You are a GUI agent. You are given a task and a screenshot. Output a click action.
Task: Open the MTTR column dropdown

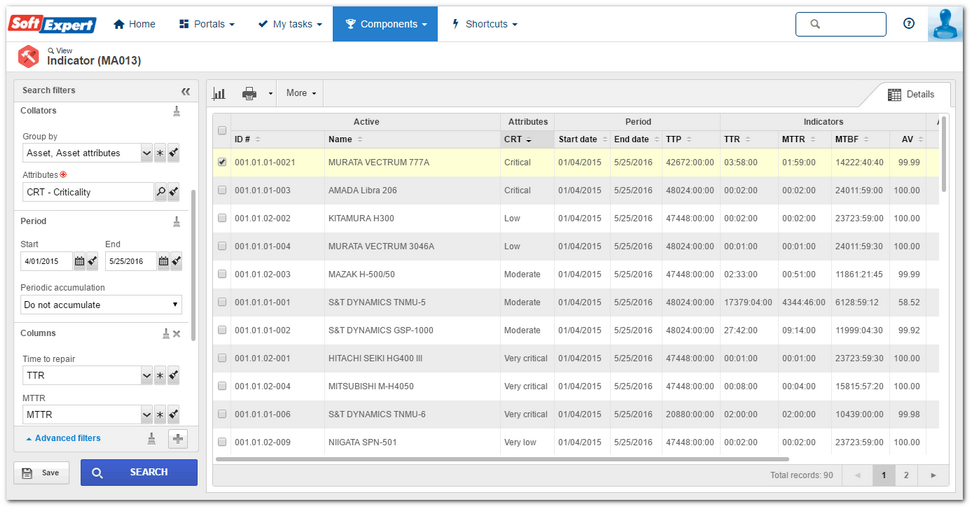coord(147,415)
